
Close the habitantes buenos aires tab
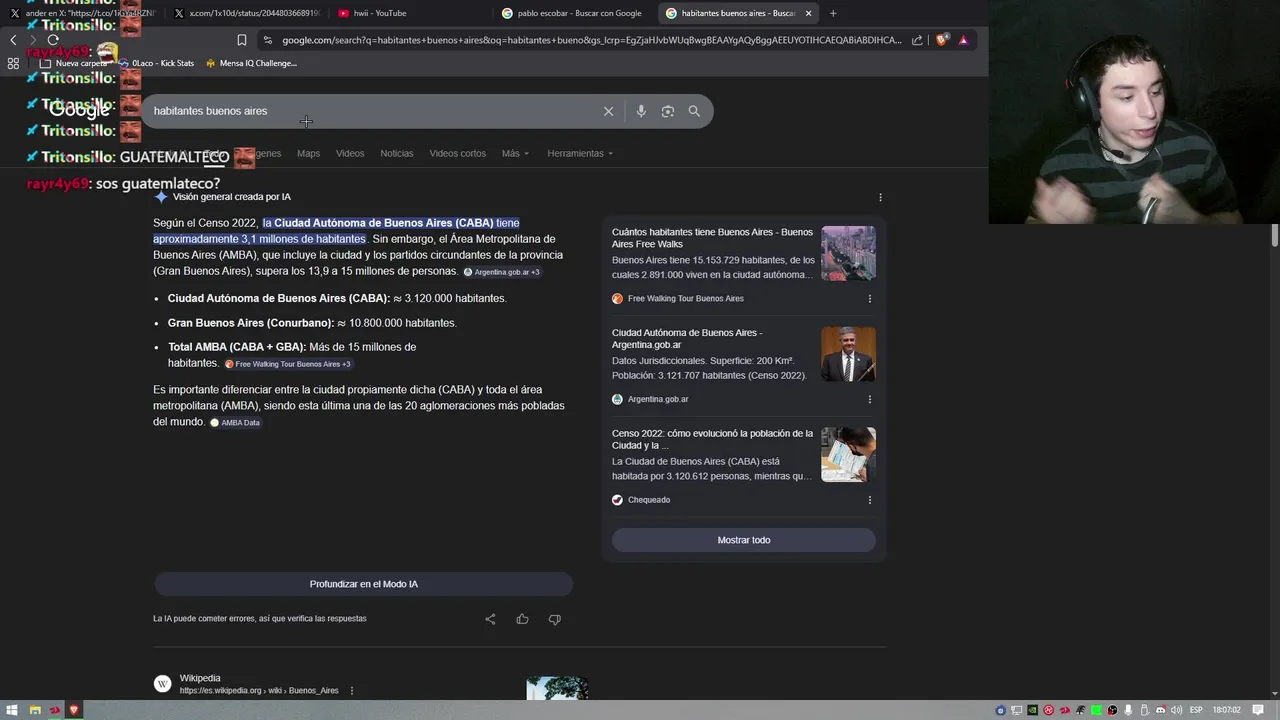point(808,13)
